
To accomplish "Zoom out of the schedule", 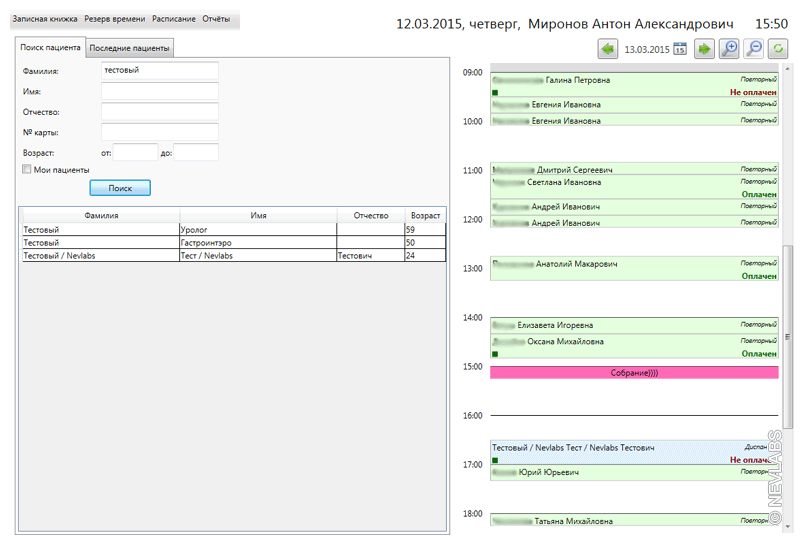I will click(x=754, y=48).
